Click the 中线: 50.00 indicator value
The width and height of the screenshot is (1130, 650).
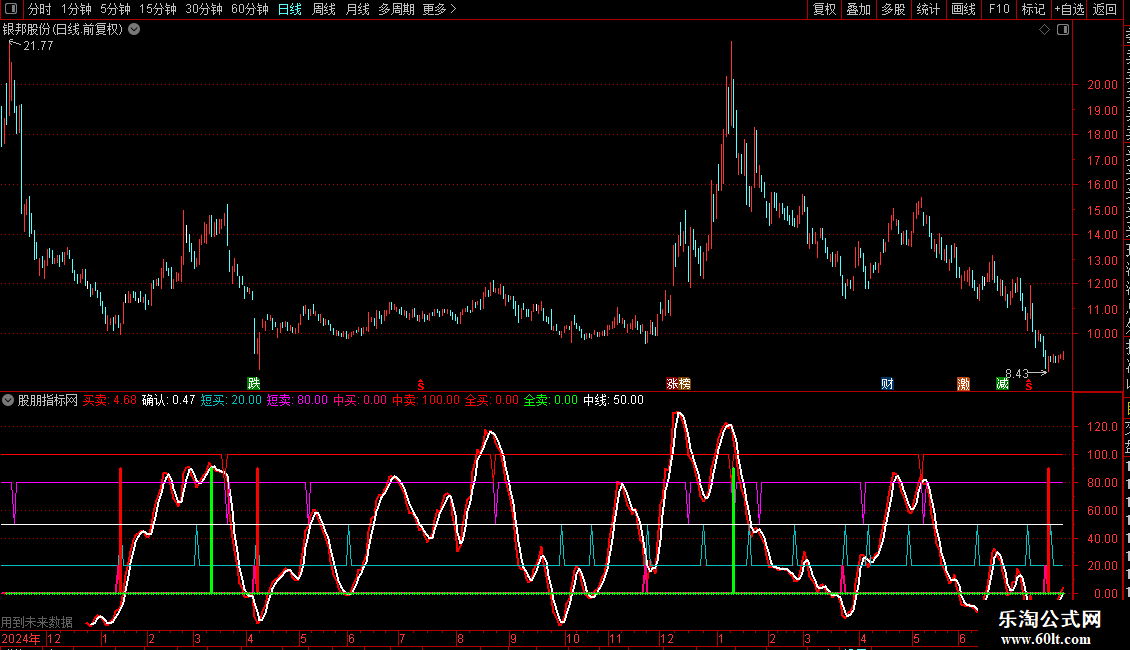coord(613,400)
